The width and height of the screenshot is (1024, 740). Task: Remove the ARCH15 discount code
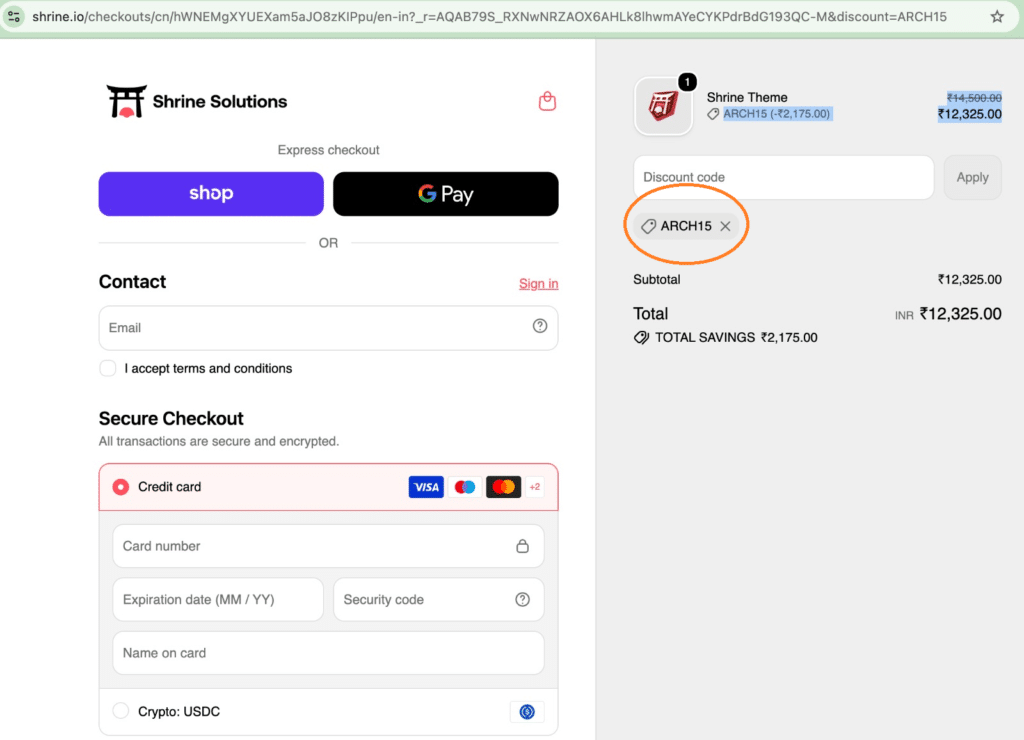pos(725,226)
